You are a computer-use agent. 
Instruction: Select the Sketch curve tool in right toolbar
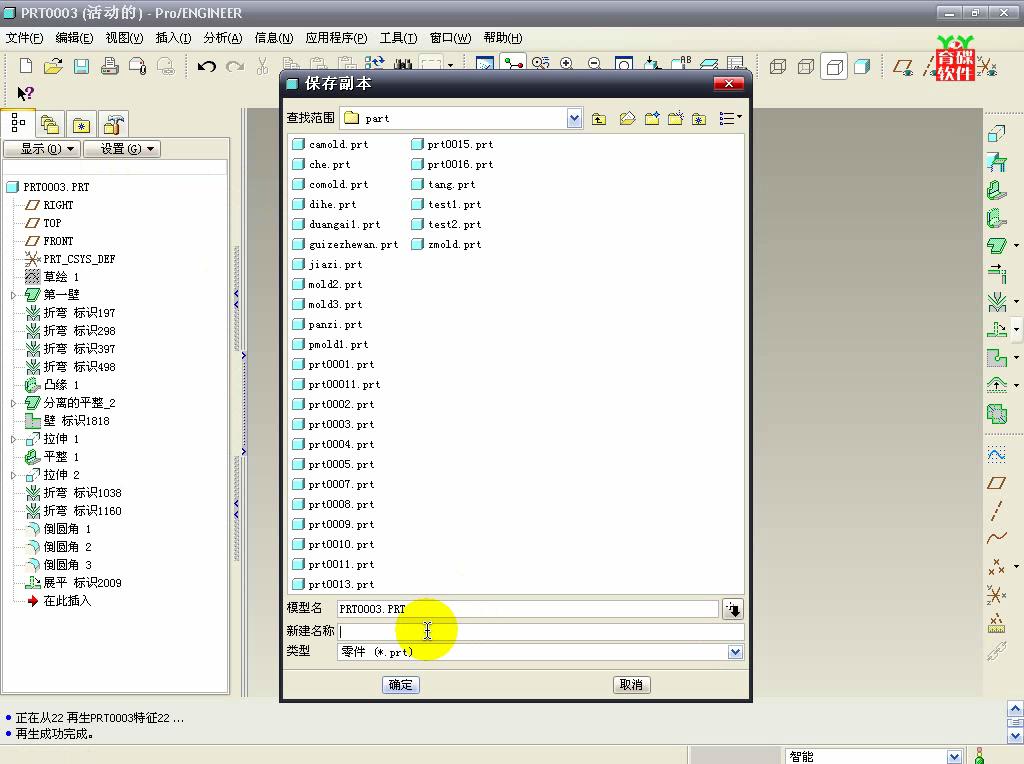point(997,454)
